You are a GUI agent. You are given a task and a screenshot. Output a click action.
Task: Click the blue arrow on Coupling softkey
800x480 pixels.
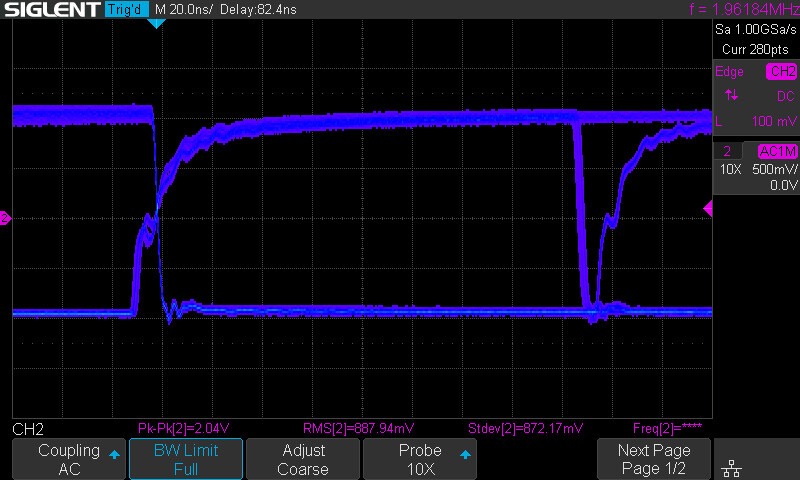[x=114, y=454]
